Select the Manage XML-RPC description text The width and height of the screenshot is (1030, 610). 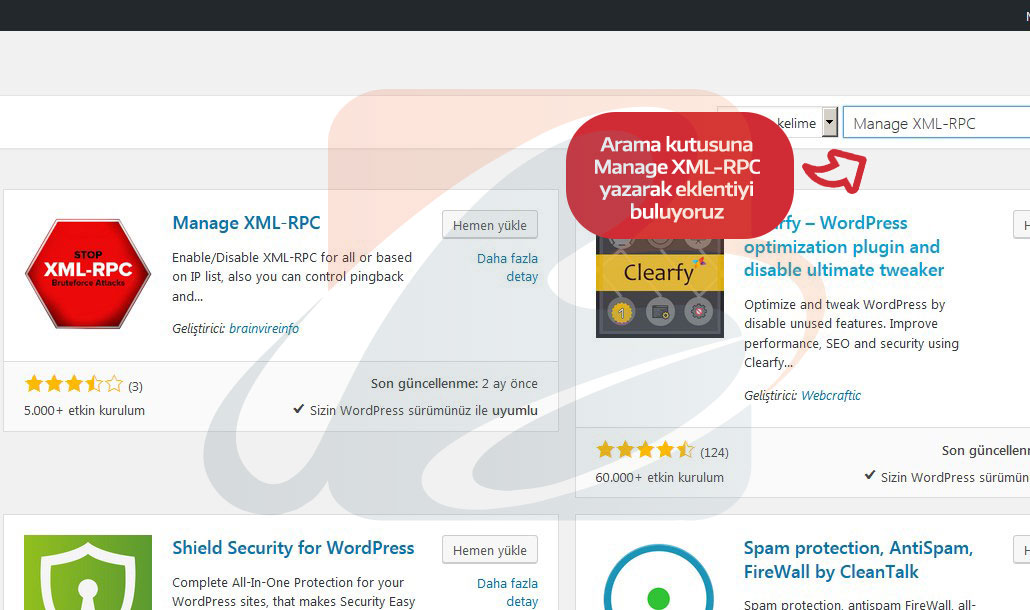[x=293, y=276]
